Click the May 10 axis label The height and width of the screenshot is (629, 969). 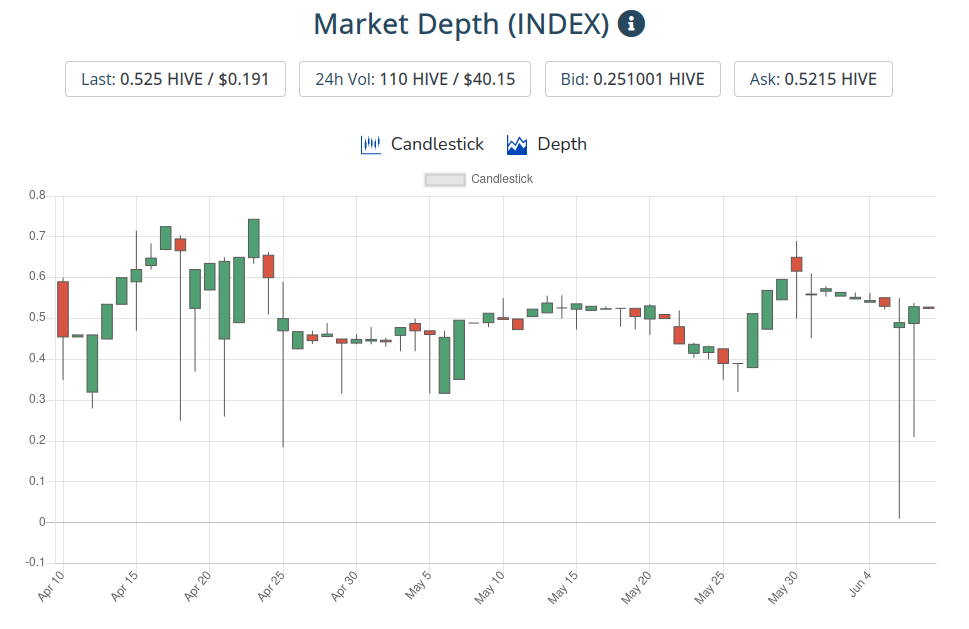[489, 588]
